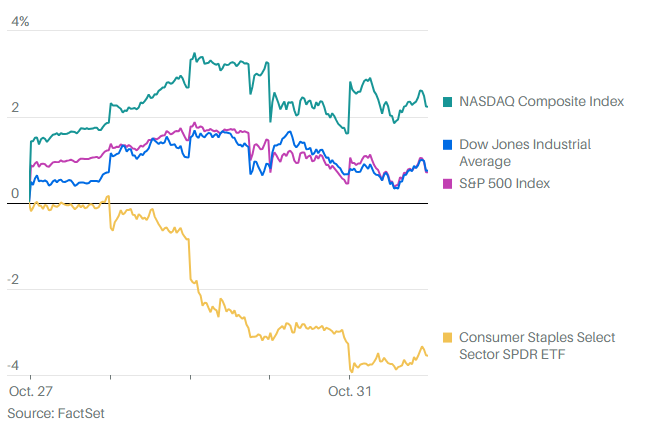Click the black zero baseline of the chart
Image resolution: width=661 pixels, height=426 pixels.
click(x=228, y=203)
